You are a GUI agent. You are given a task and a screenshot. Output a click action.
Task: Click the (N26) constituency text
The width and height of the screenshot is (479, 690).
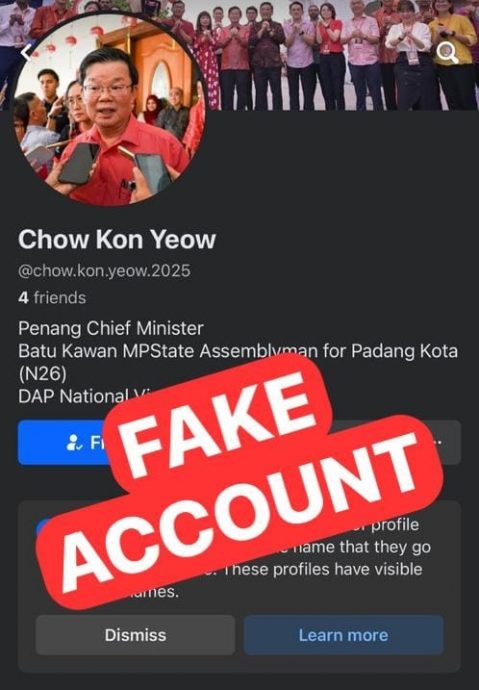click(x=42, y=374)
